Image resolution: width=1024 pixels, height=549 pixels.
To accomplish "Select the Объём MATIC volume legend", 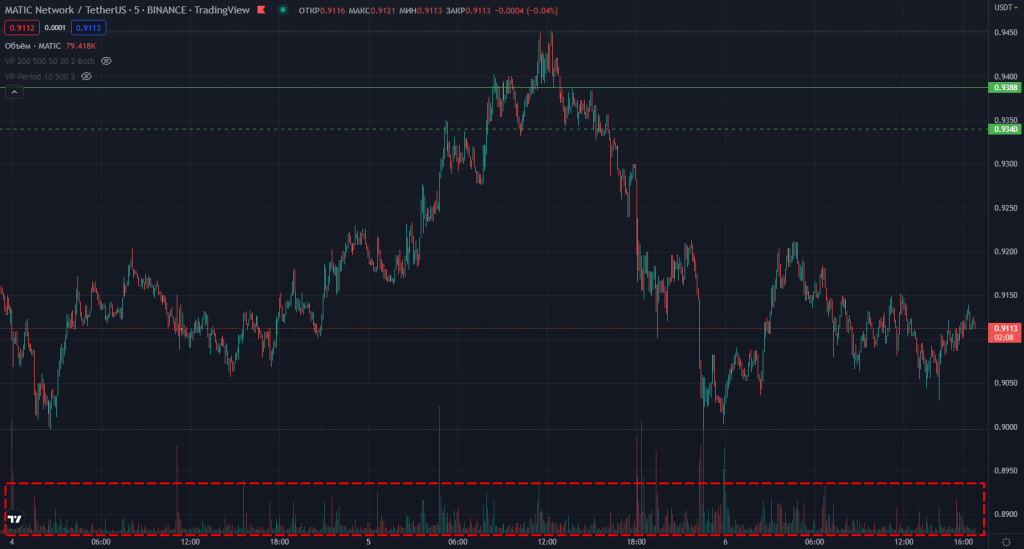I will click(33, 46).
